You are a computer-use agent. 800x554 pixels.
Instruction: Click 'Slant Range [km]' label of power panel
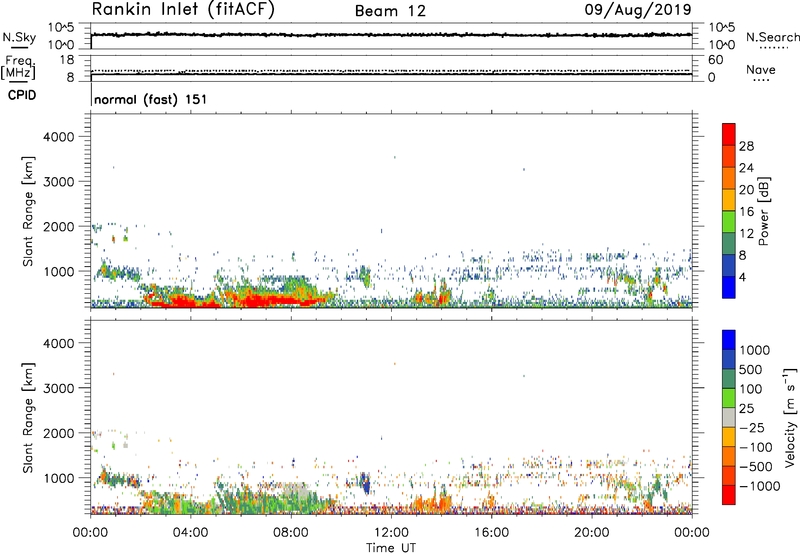pos(28,211)
